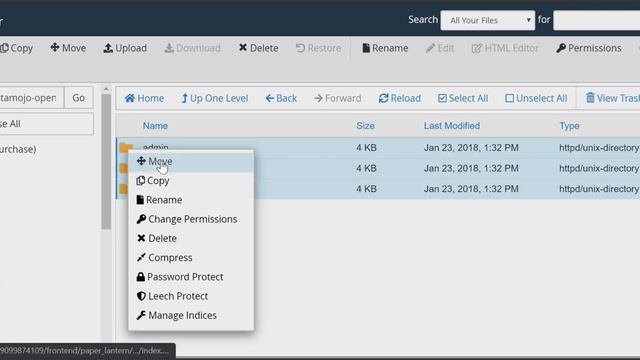This screenshot has height=360, width=640.
Task: Navigate Forward in file manager
Action: pyautogui.click(x=338, y=98)
